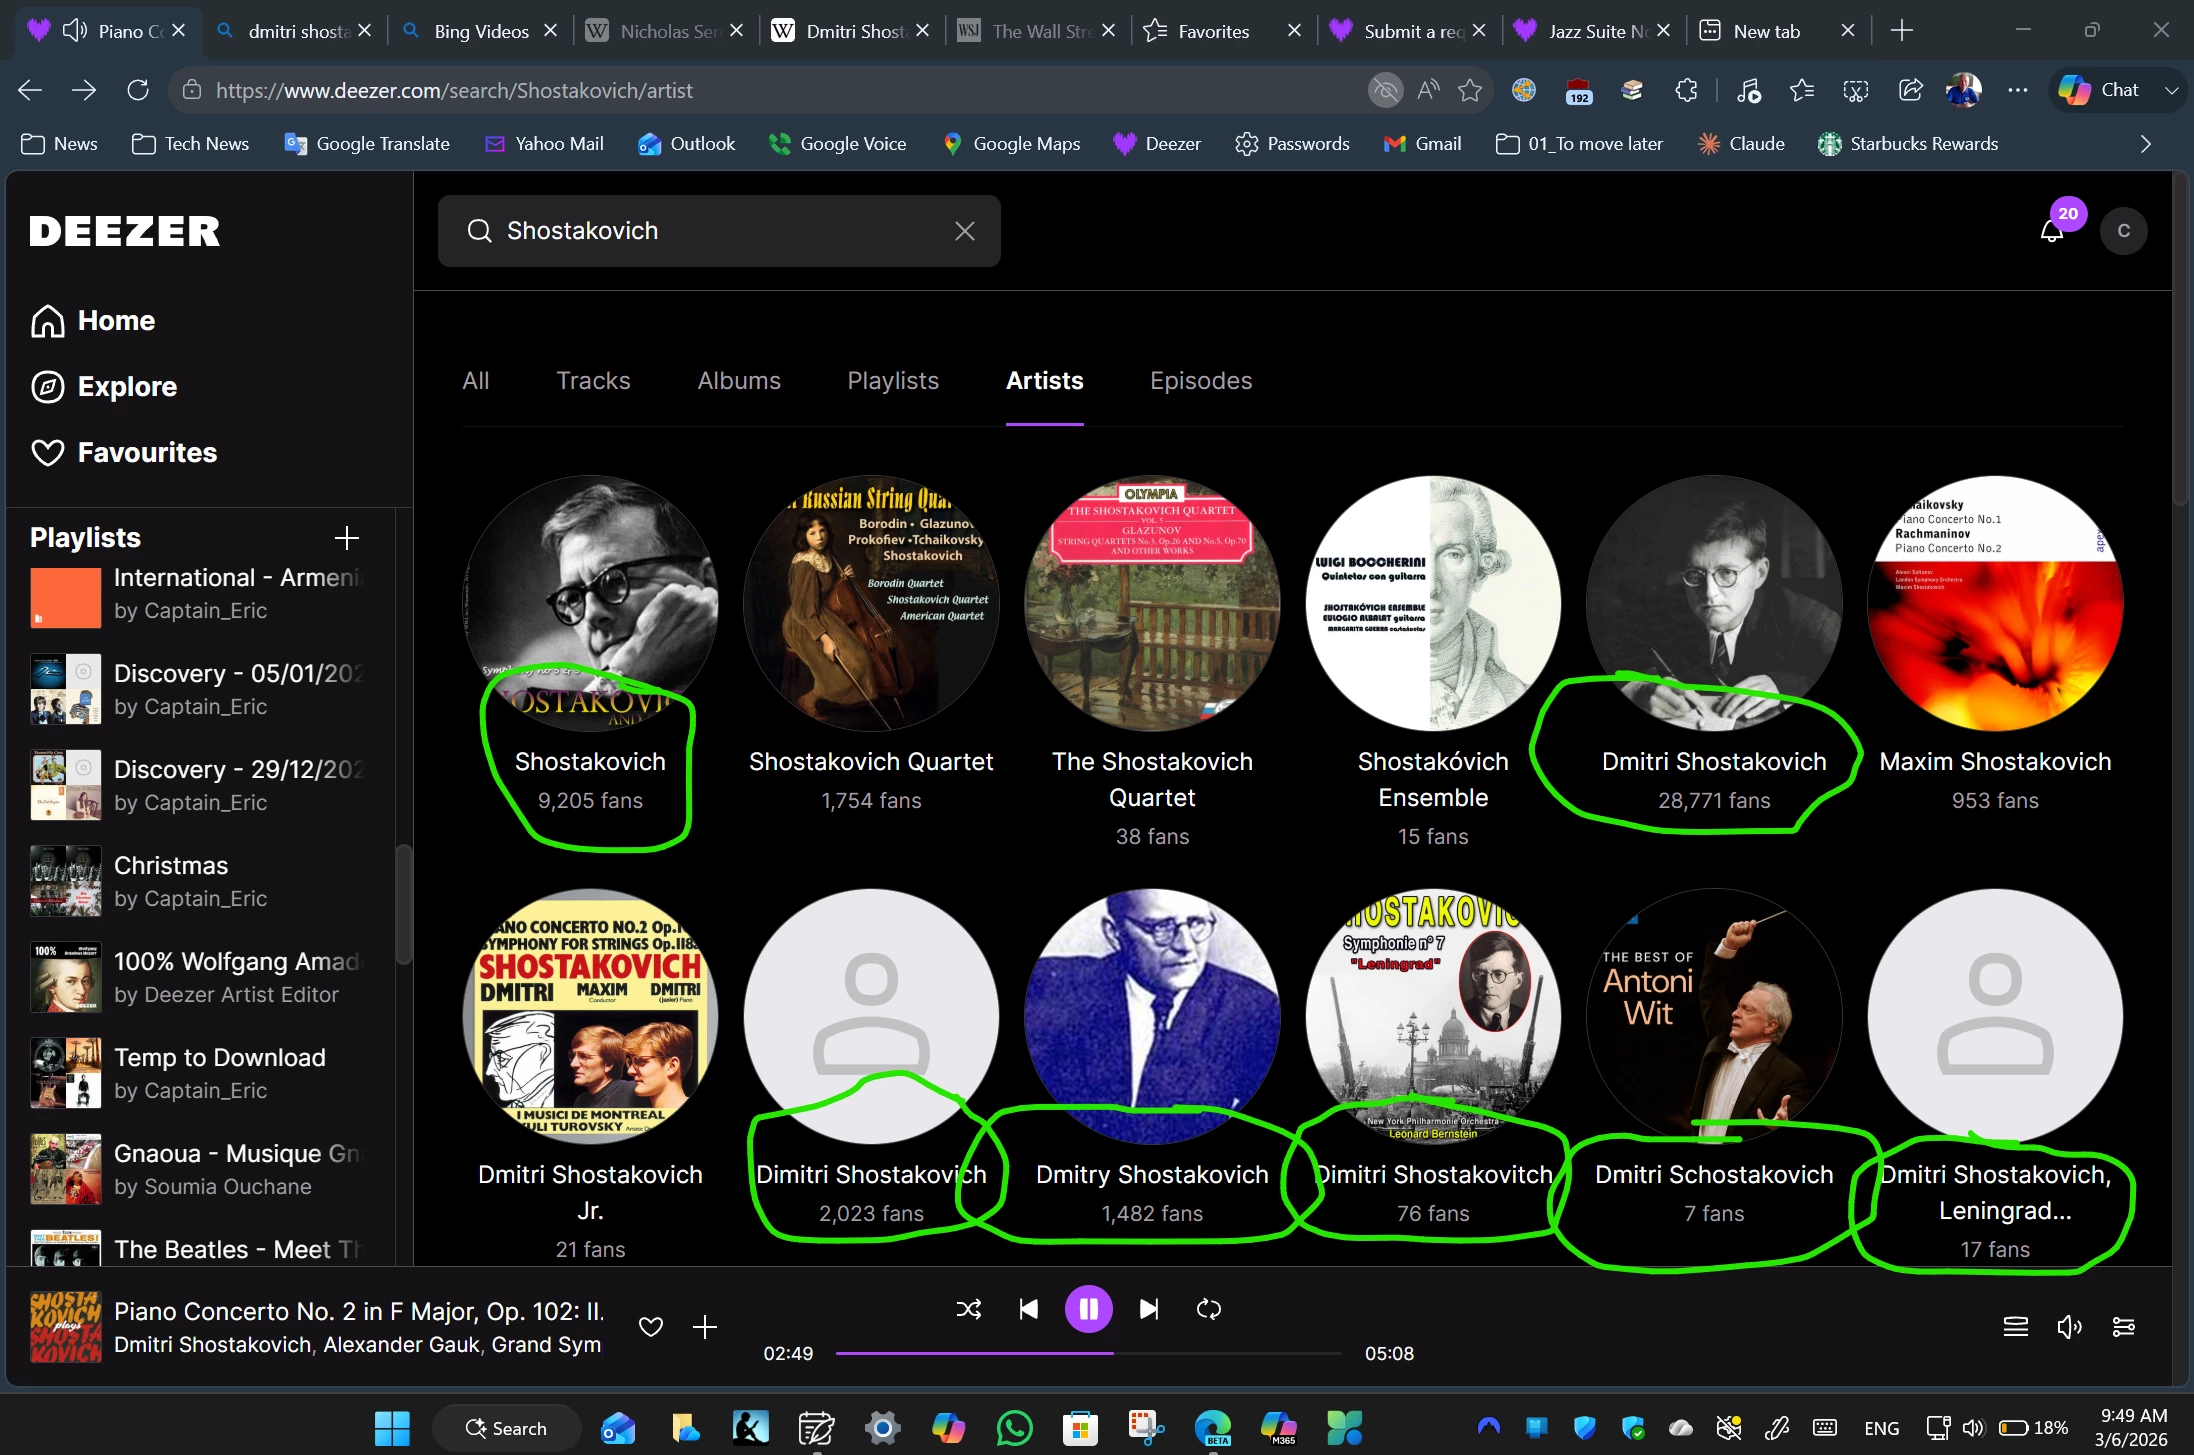The image size is (2194, 1455).
Task: Go back to the previous track
Action: coord(1028,1309)
